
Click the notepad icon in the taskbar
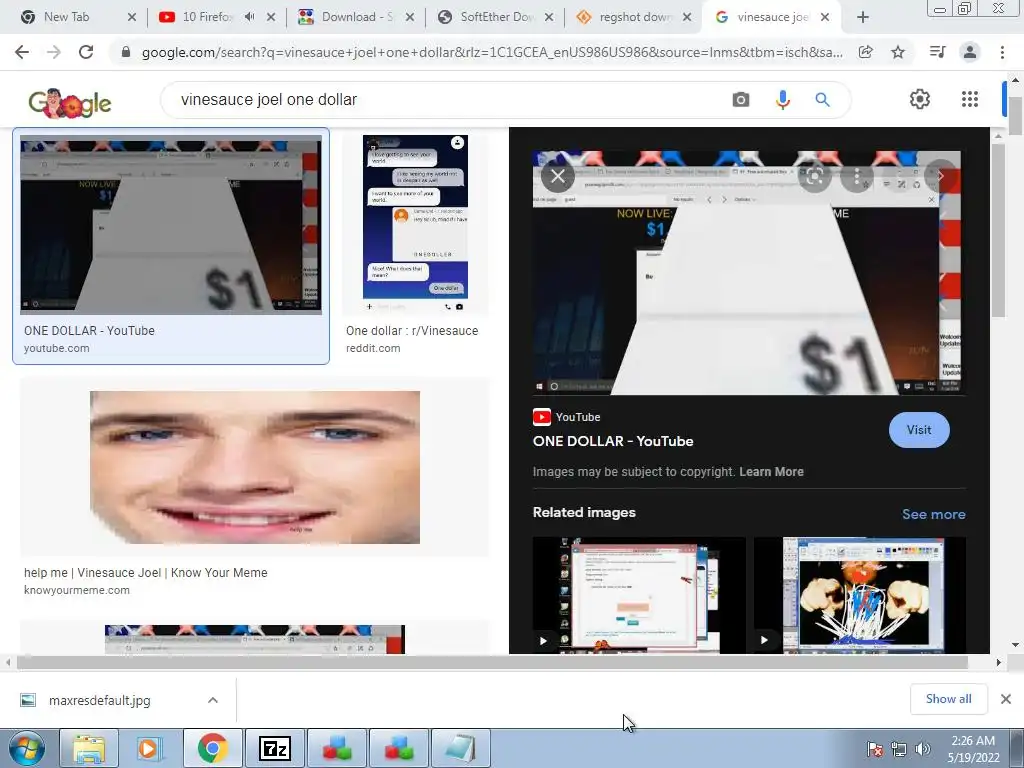460,749
